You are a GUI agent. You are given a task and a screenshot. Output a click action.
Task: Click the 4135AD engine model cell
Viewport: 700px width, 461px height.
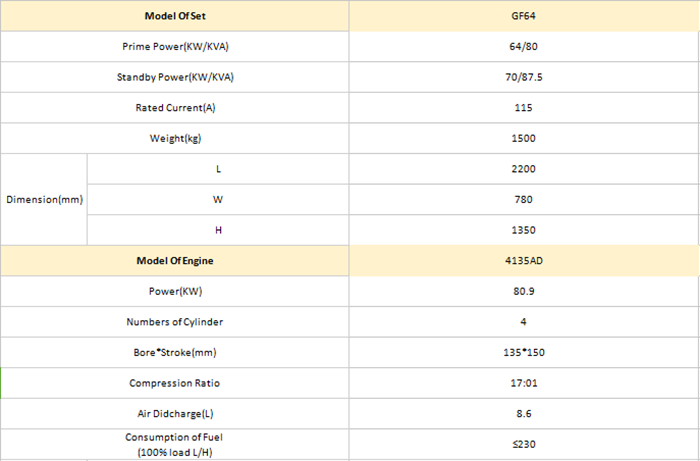click(x=524, y=261)
